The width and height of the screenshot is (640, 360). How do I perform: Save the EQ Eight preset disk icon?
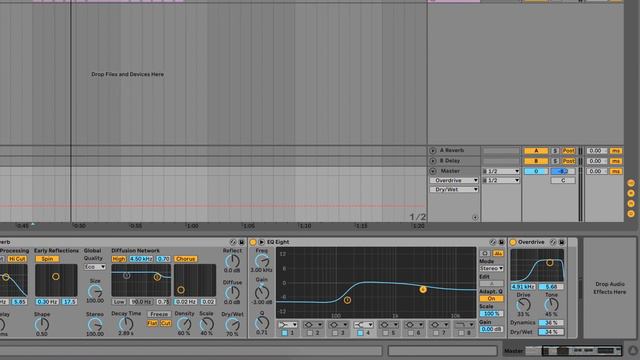pos(502,242)
